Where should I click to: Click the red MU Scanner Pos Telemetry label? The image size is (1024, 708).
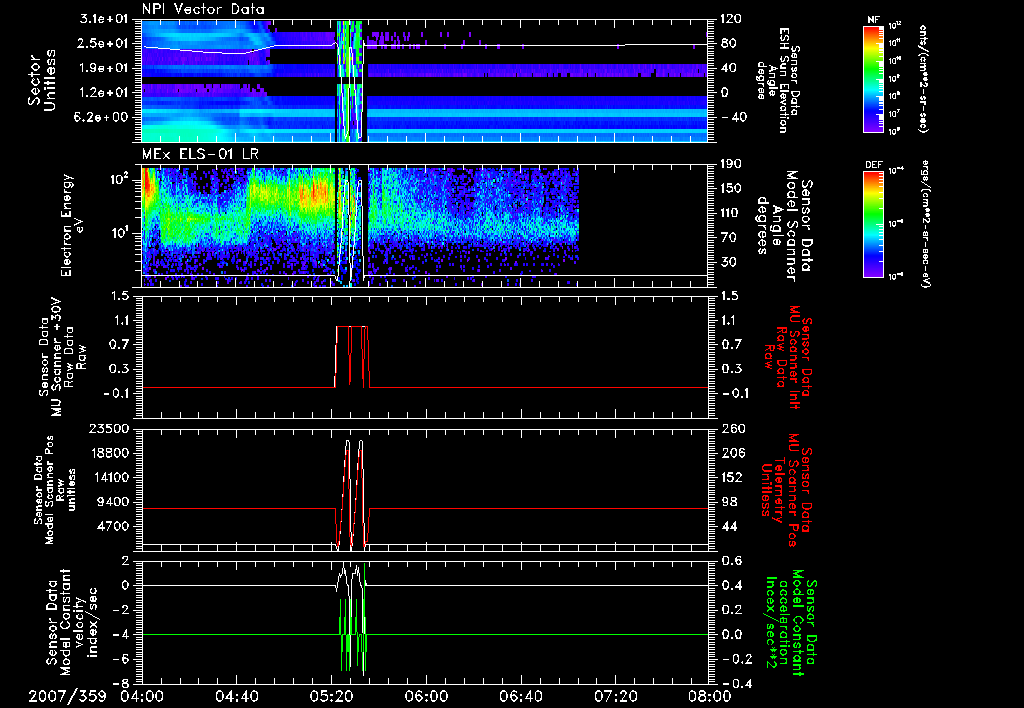click(787, 490)
